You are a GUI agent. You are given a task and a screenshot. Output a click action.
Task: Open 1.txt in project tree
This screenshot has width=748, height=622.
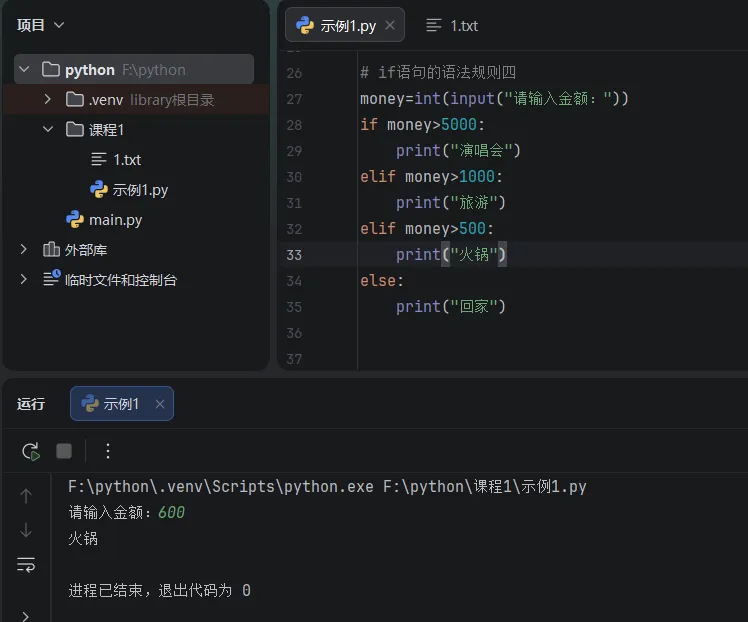pos(116,159)
